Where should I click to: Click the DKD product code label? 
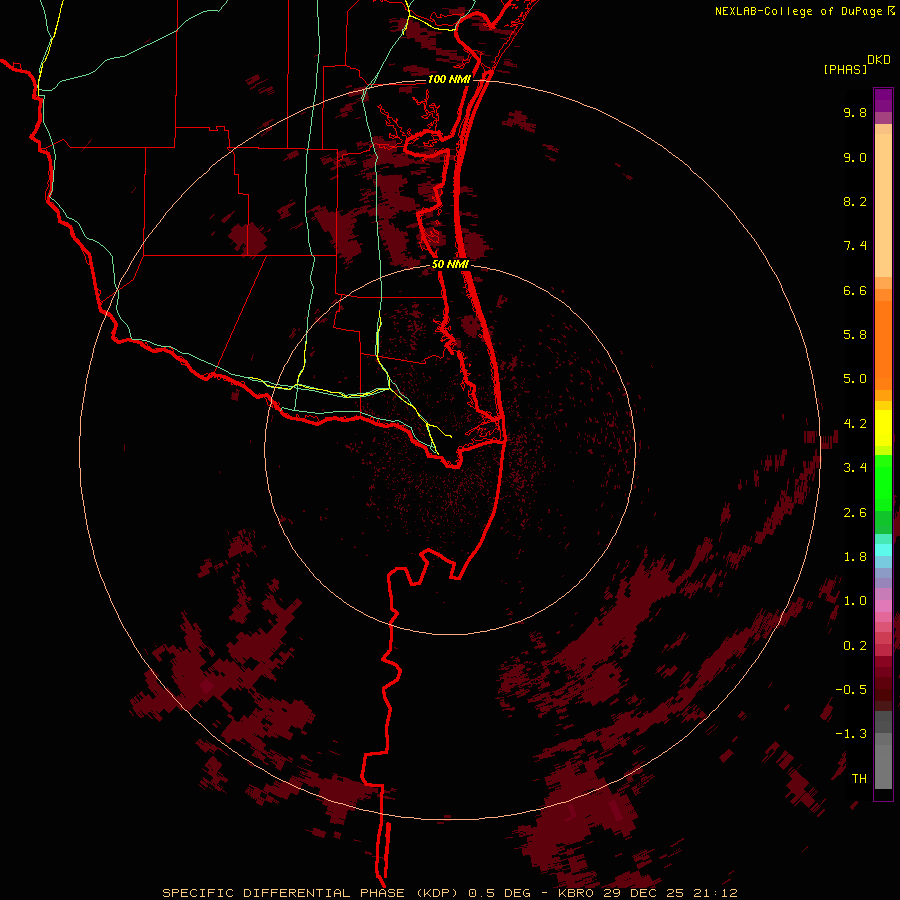pyautogui.click(x=879, y=59)
